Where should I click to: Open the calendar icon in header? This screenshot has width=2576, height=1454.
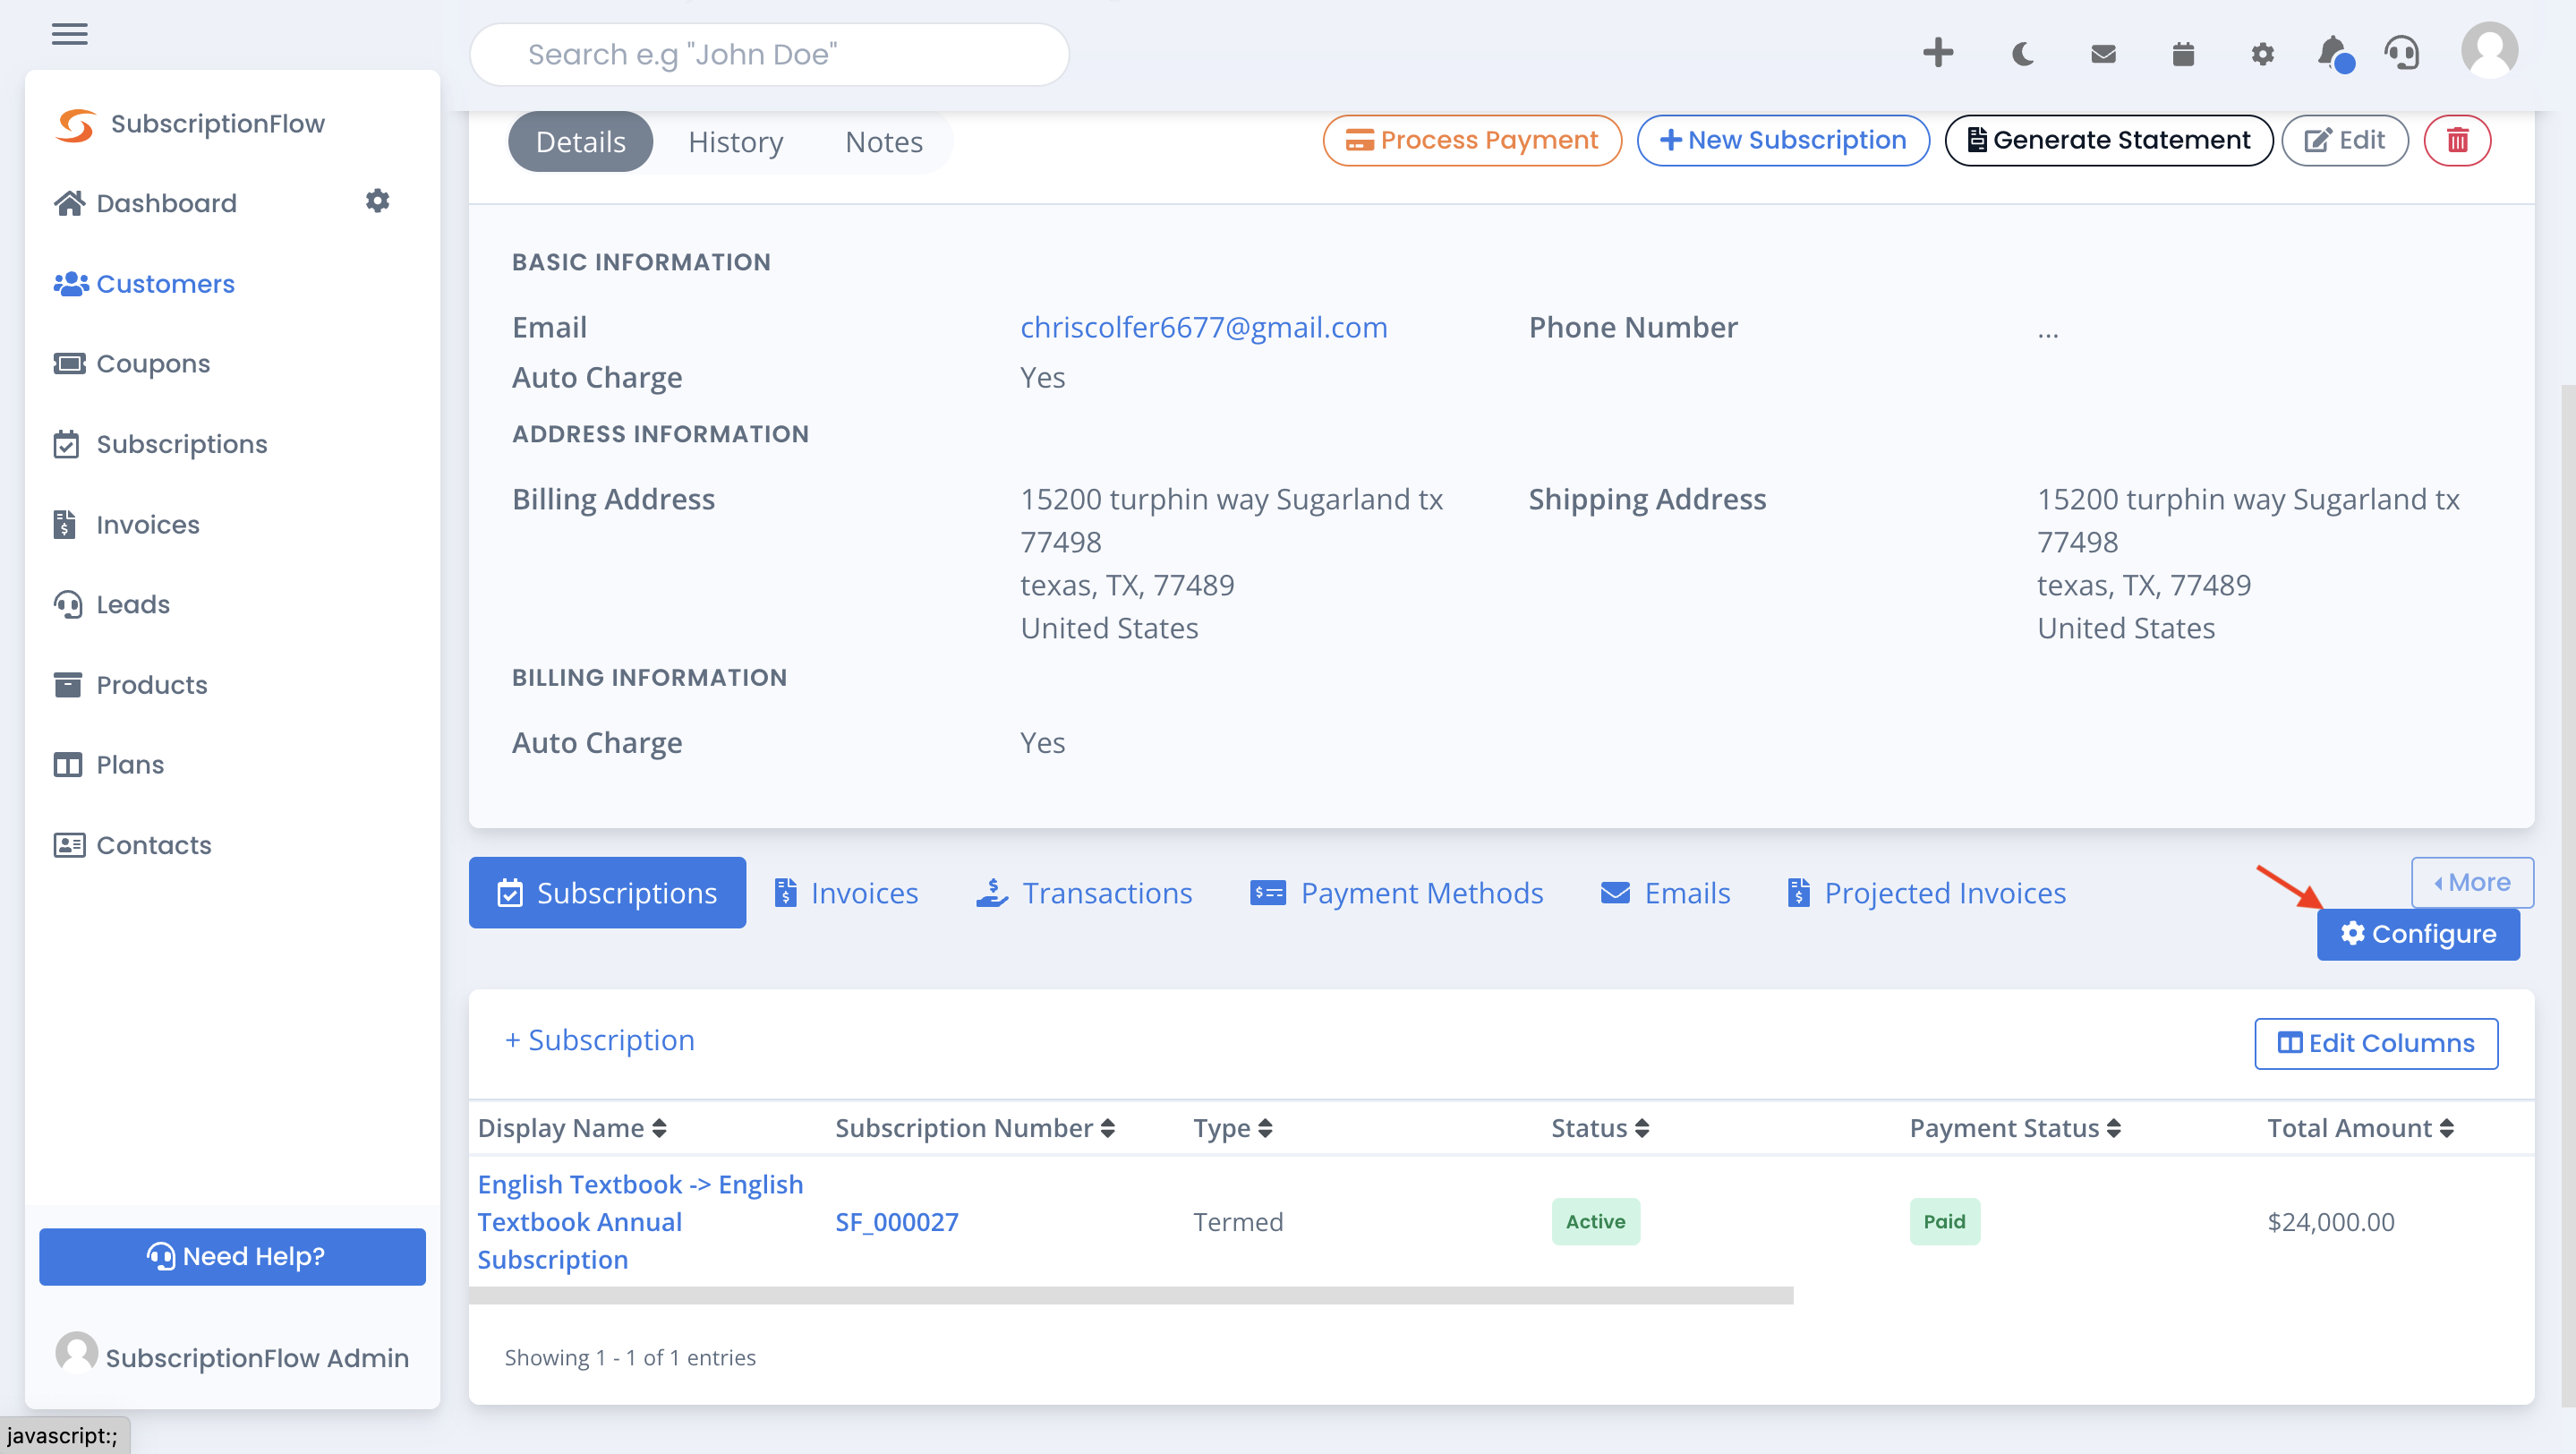click(x=2183, y=54)
